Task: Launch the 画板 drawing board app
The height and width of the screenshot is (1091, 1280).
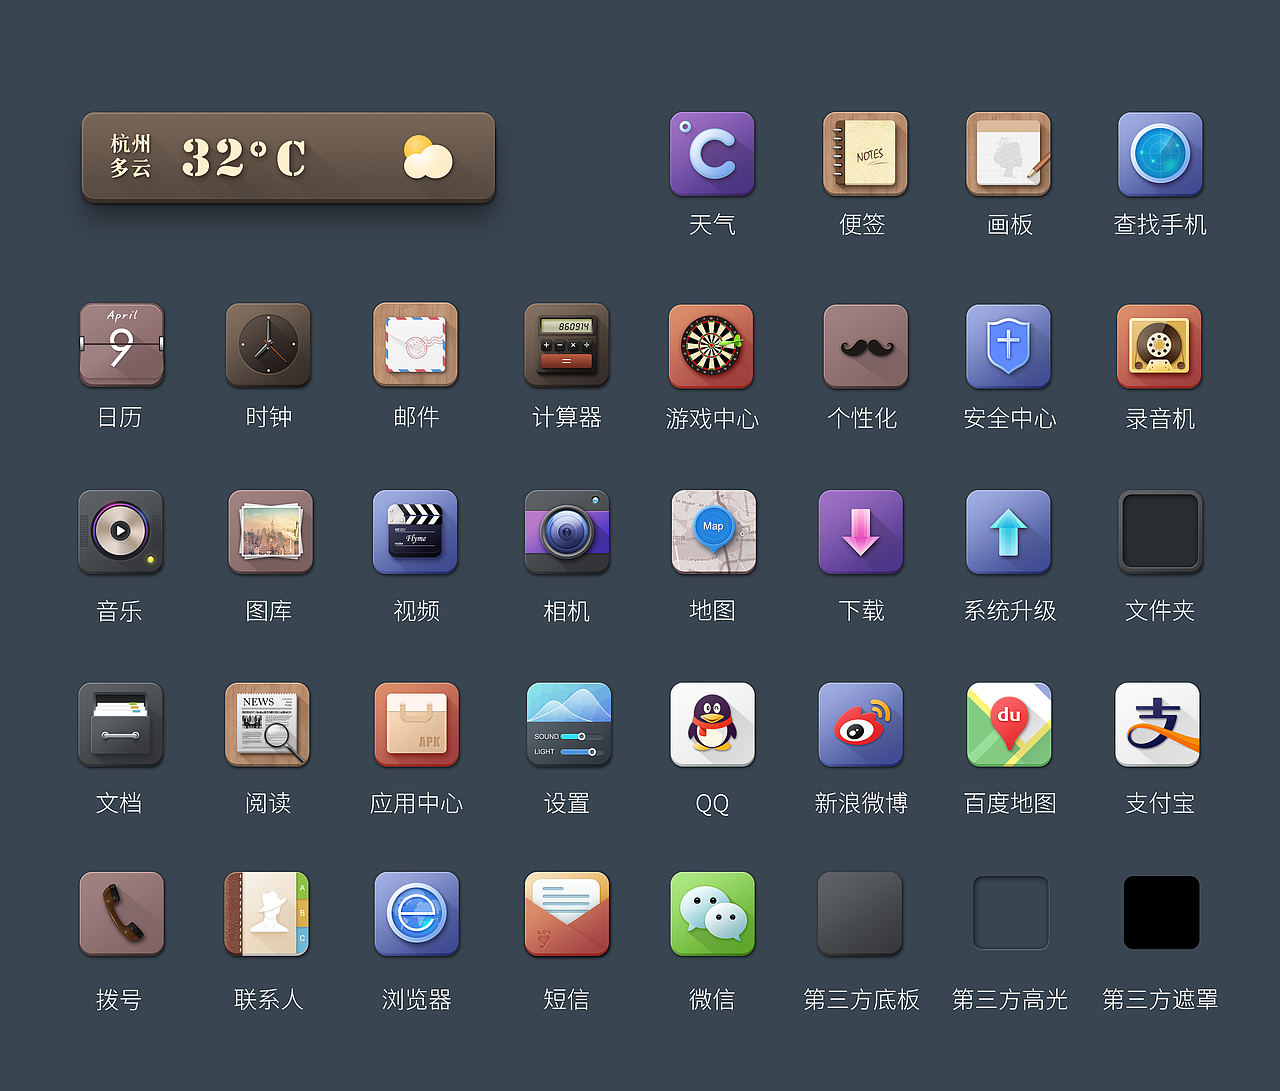Action: [1008, 154]
